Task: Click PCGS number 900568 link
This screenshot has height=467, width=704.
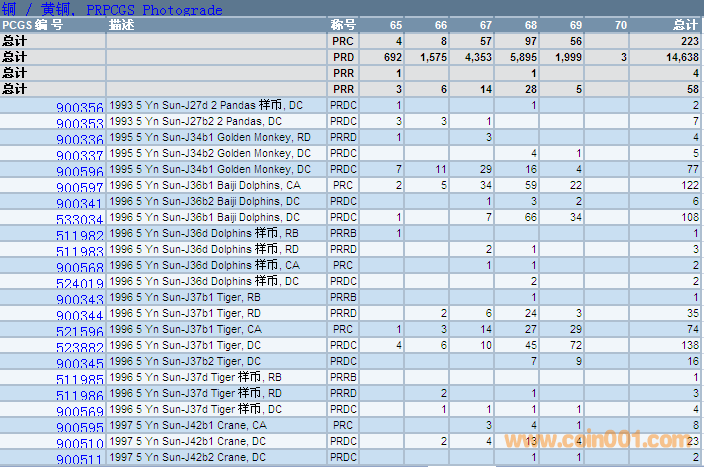Action: tap(78, 267)
